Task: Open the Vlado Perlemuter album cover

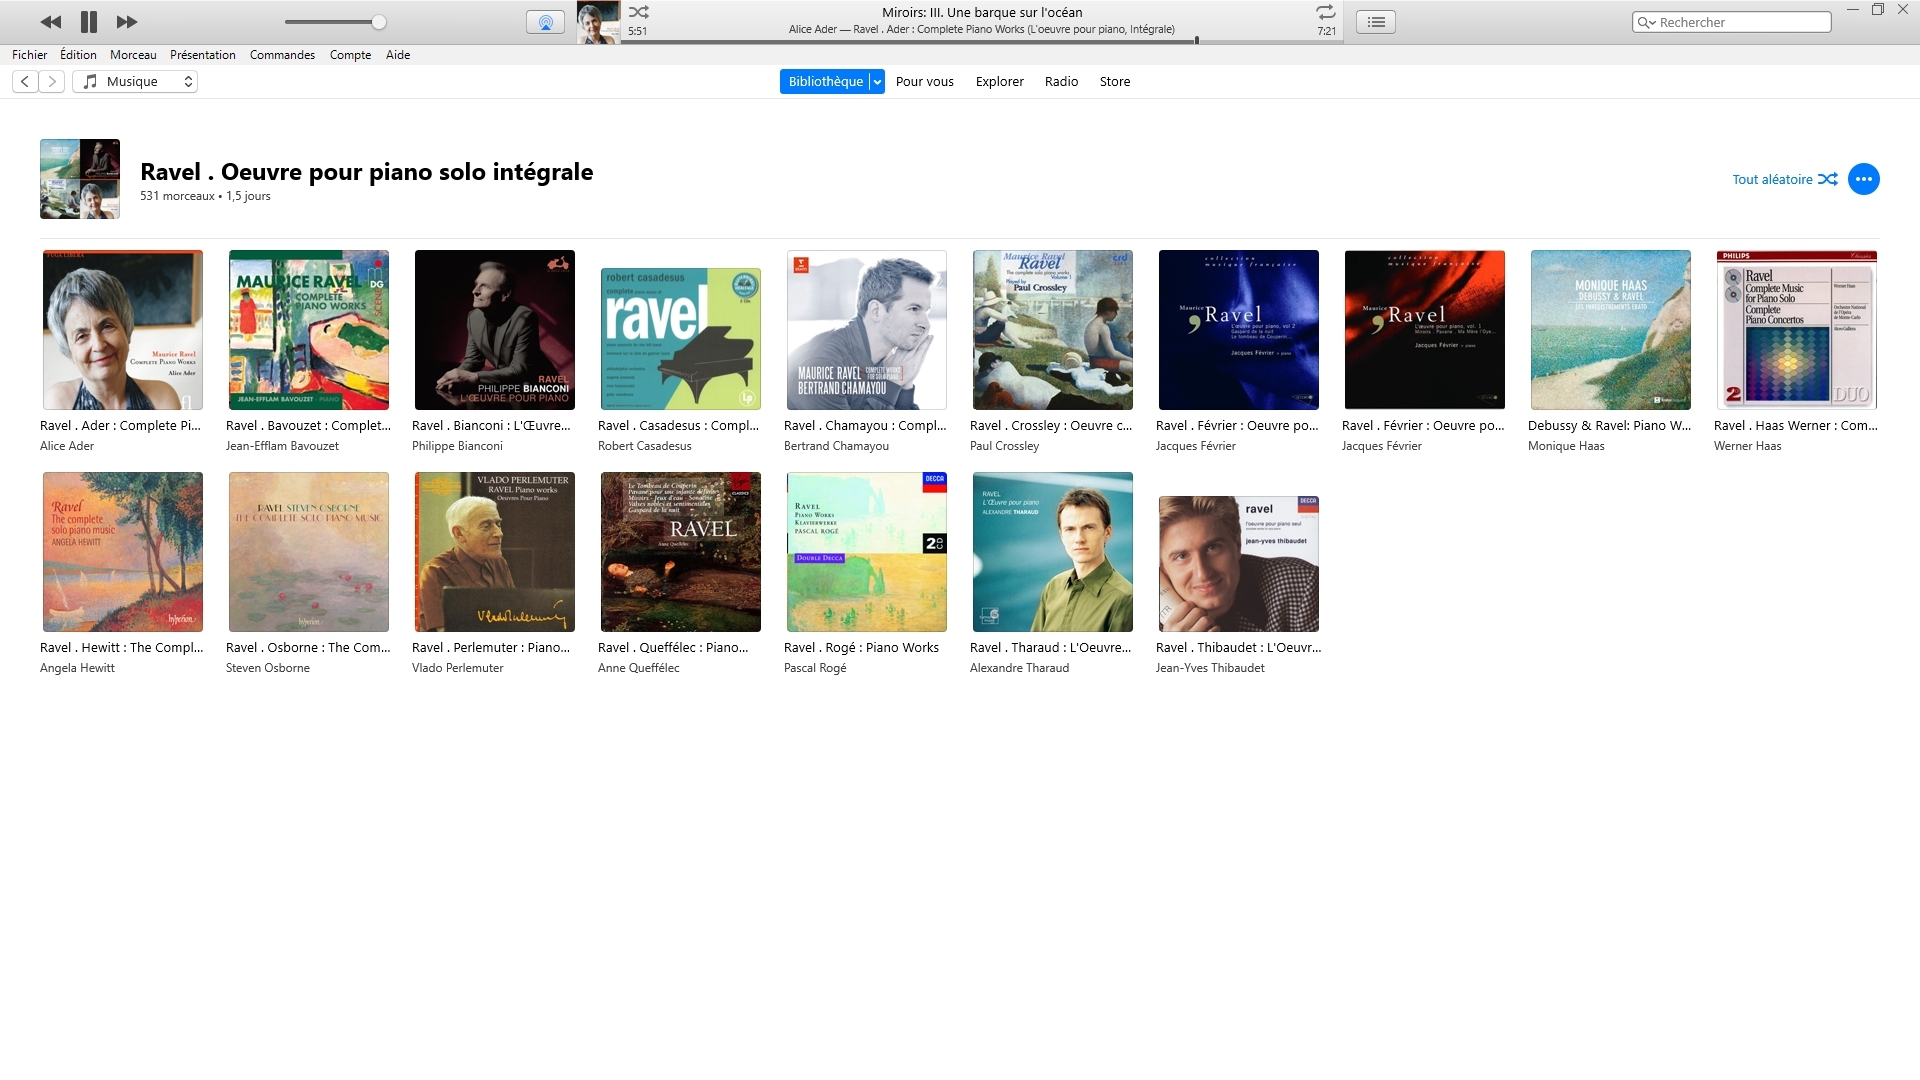Action: (495, 552)
